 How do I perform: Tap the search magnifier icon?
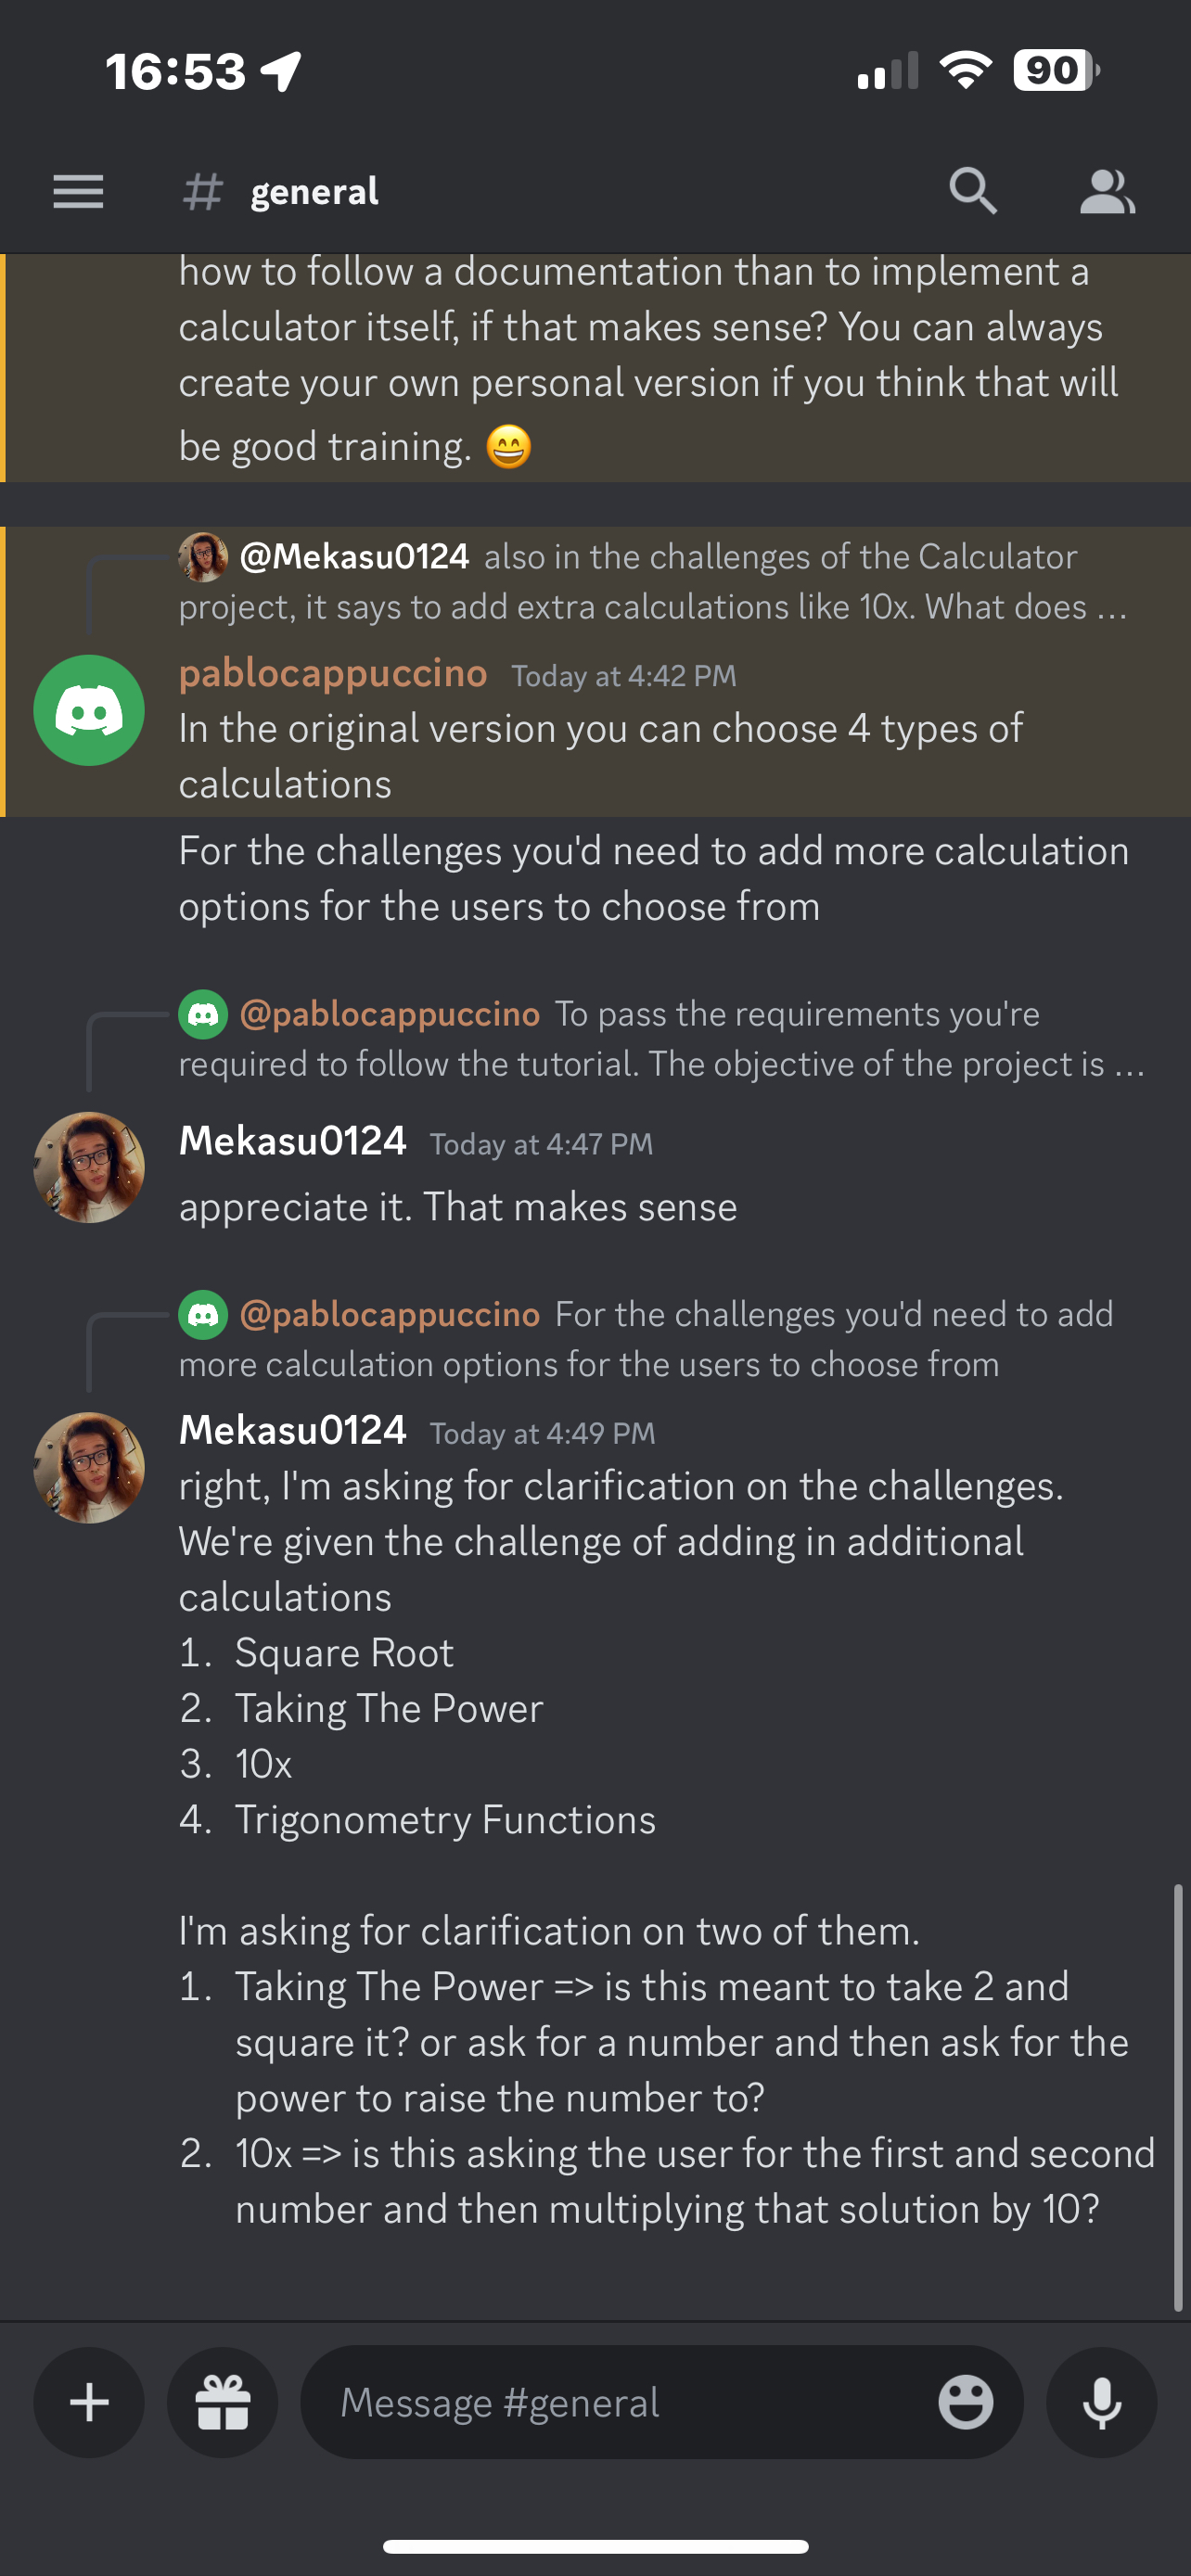pos(972,190)
